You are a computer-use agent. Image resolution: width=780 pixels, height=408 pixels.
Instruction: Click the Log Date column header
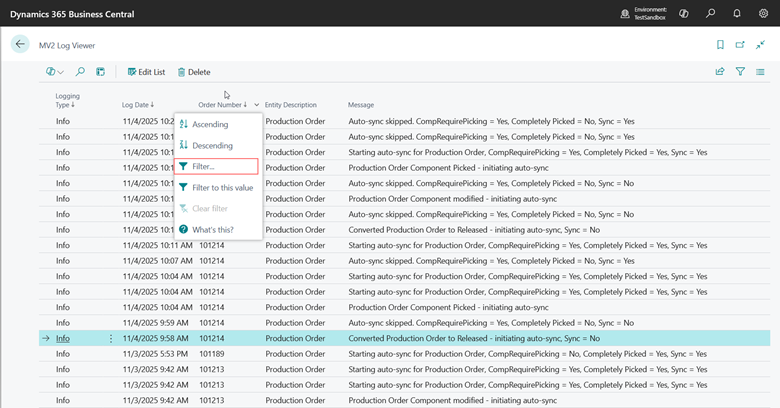138,104
